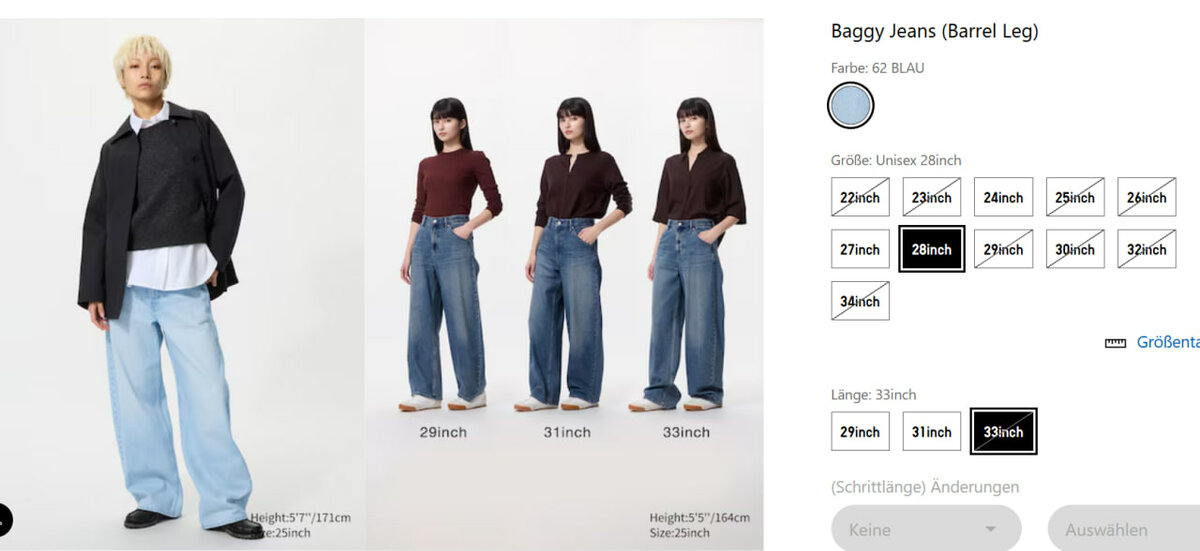Open the Keine alteration dropdown
The width and height of the screenshot is (1200, 551).
tap(926, 529)
